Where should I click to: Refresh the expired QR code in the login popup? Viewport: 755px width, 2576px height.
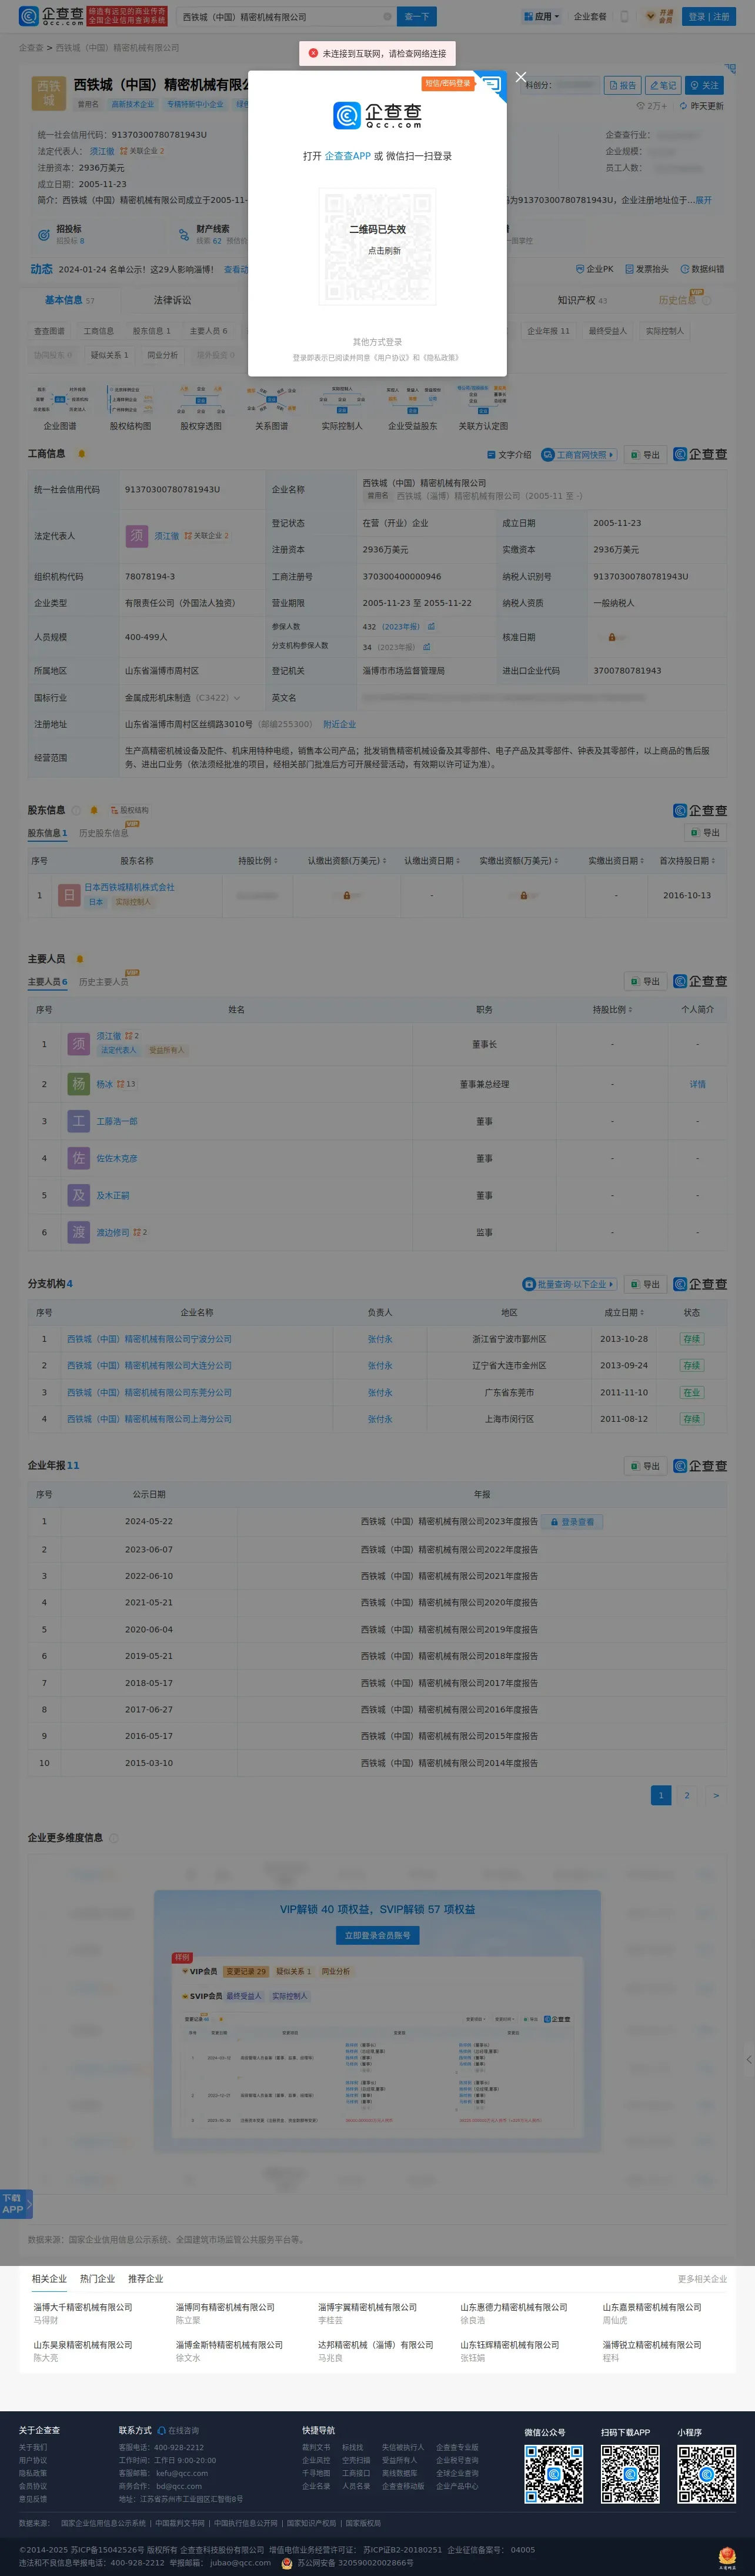pos(377,246)
